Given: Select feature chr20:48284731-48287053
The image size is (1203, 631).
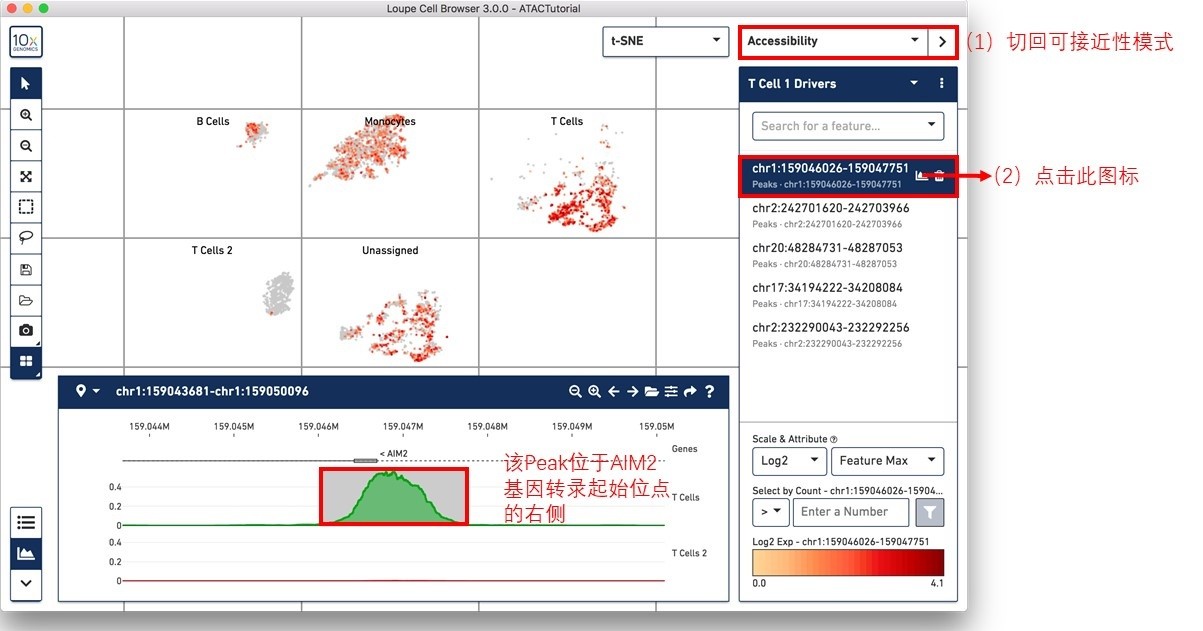Looking at the screenshot, I should tap(848, 255).
